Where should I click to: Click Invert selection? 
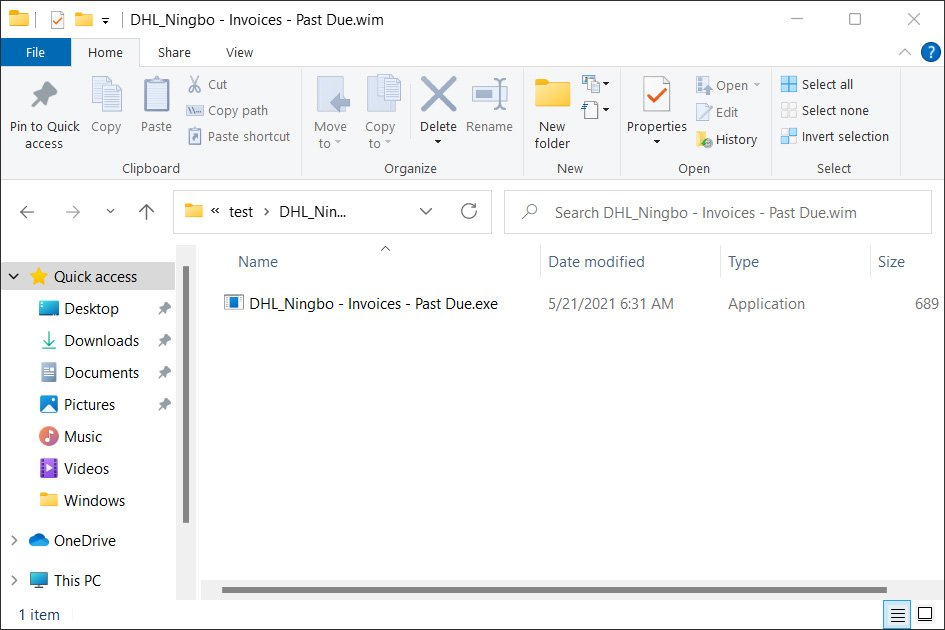[835, 136]
